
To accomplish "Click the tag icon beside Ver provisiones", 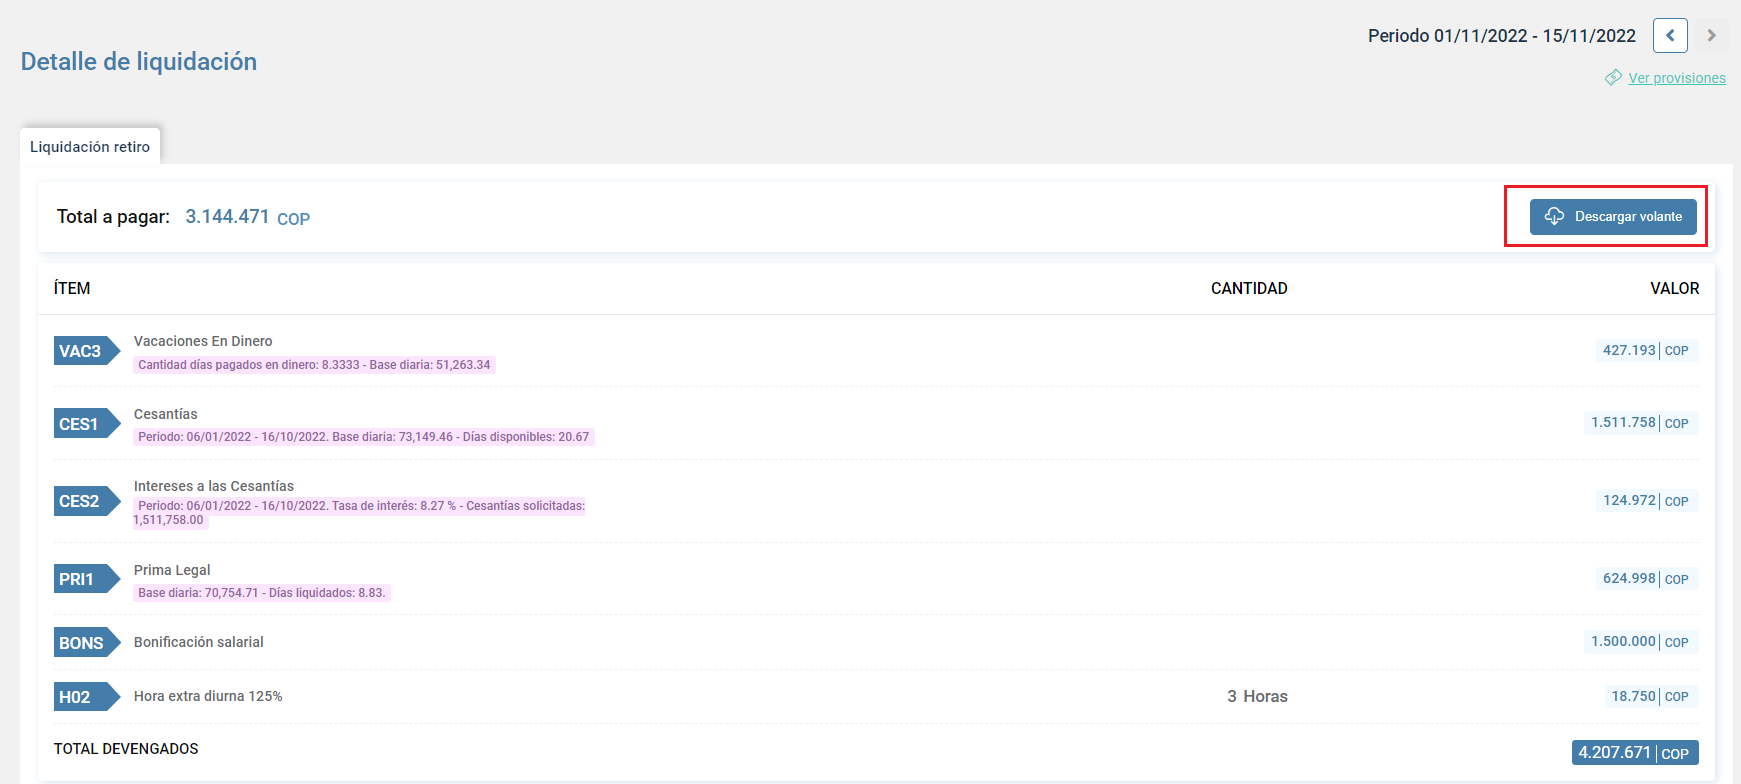I will (x=1613, y=77).
